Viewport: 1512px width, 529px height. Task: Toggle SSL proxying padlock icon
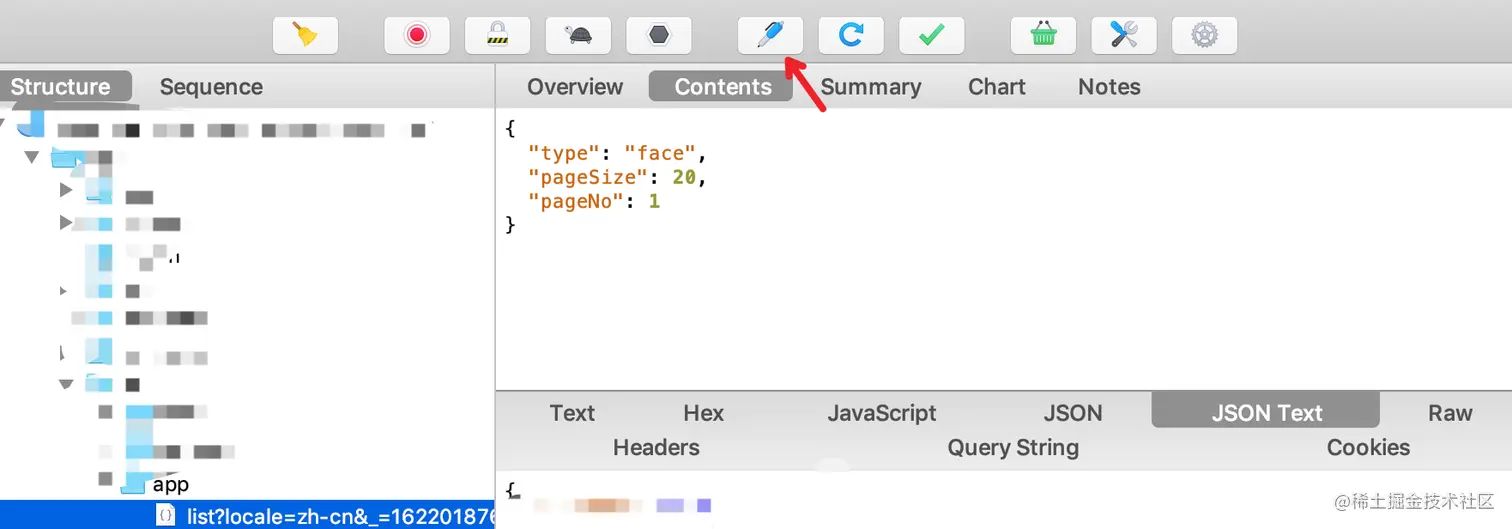(x=497, y=35)
